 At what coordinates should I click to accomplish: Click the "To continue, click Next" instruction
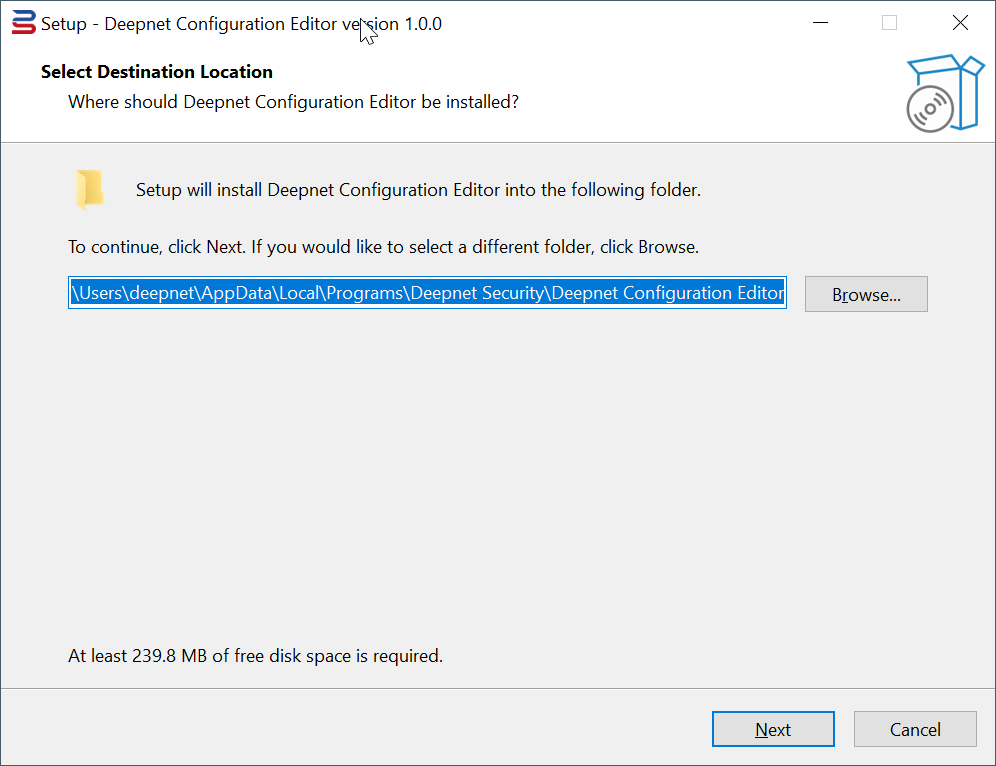pyautogui.click(x=383, y=246)
